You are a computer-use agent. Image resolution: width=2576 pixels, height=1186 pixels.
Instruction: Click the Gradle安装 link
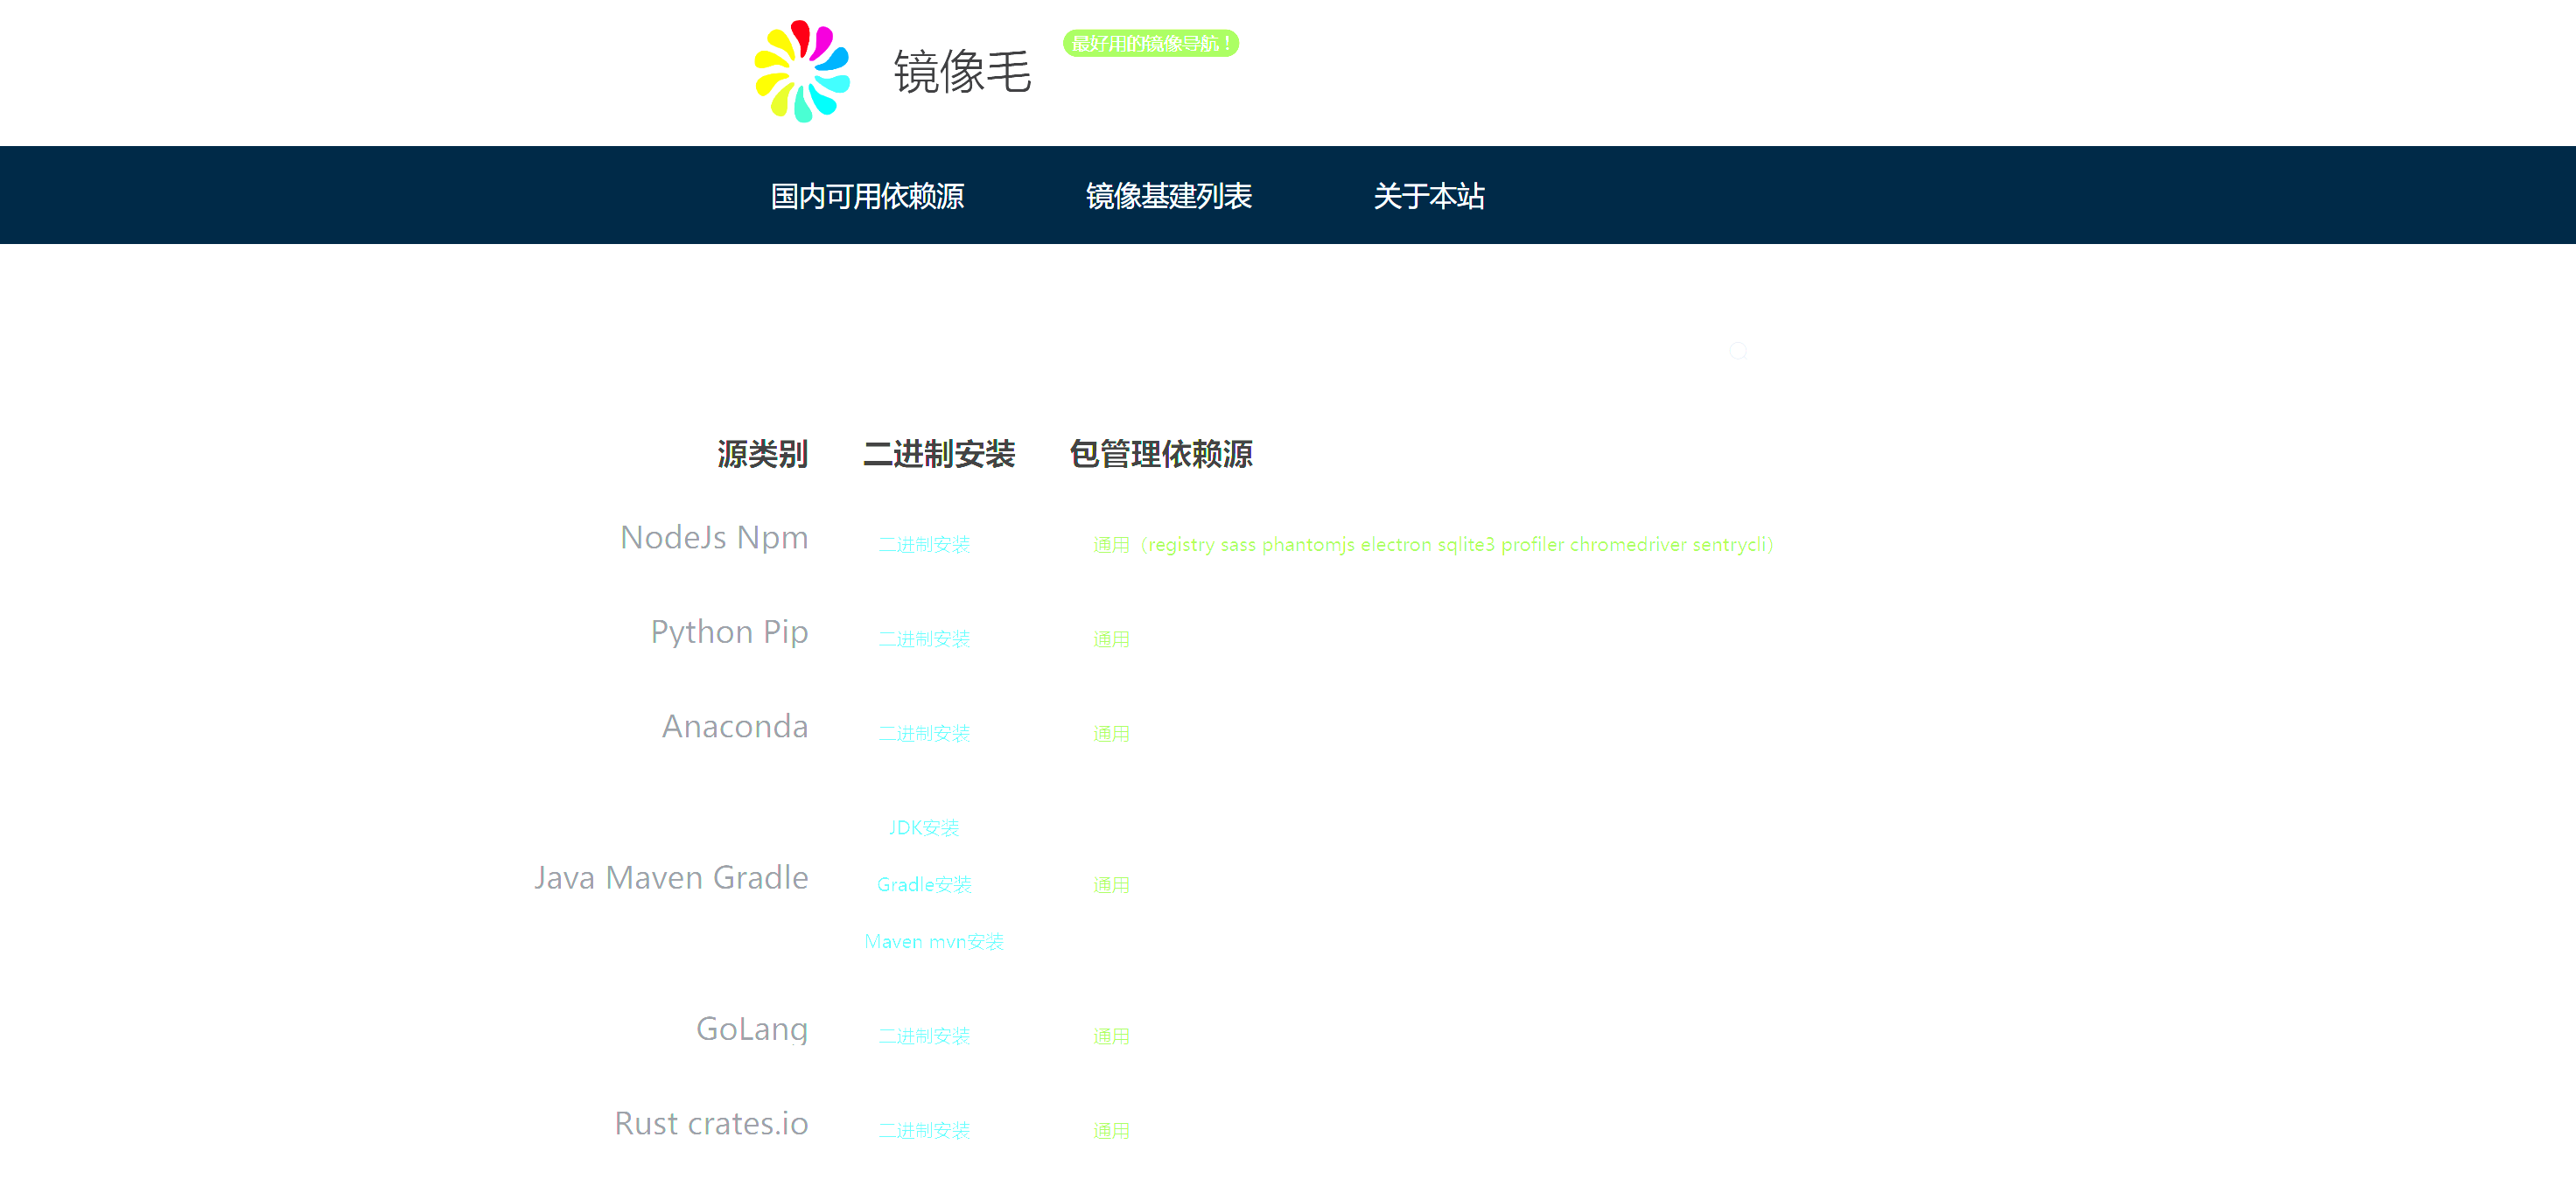pyautogui.click(x=923, y=885)
